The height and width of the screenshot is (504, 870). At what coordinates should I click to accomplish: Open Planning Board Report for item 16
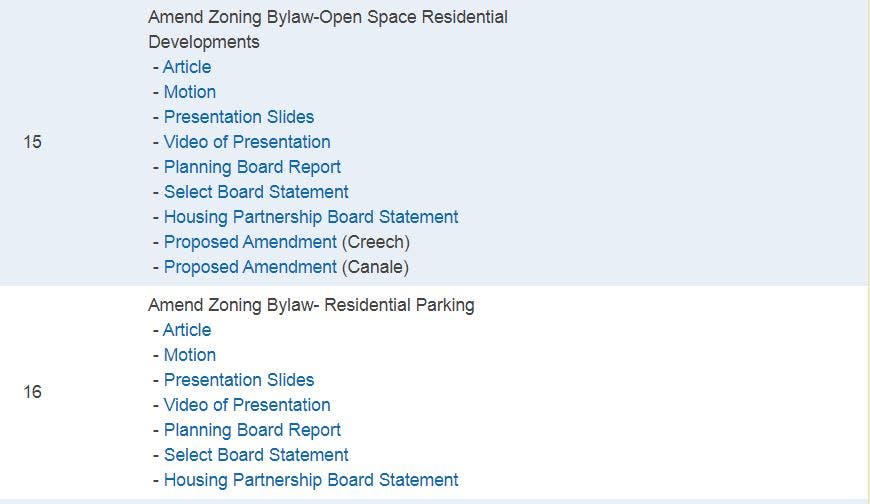click(x=252, y=430)
